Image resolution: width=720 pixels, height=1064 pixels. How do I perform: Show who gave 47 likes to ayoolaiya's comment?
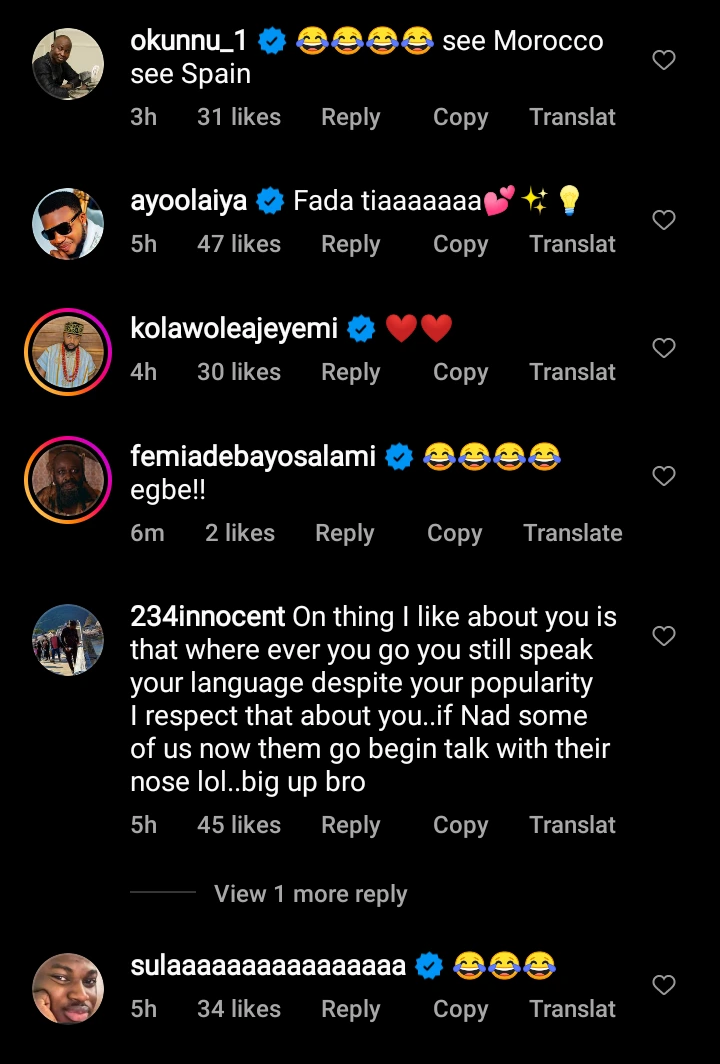[x=239, y=244]
